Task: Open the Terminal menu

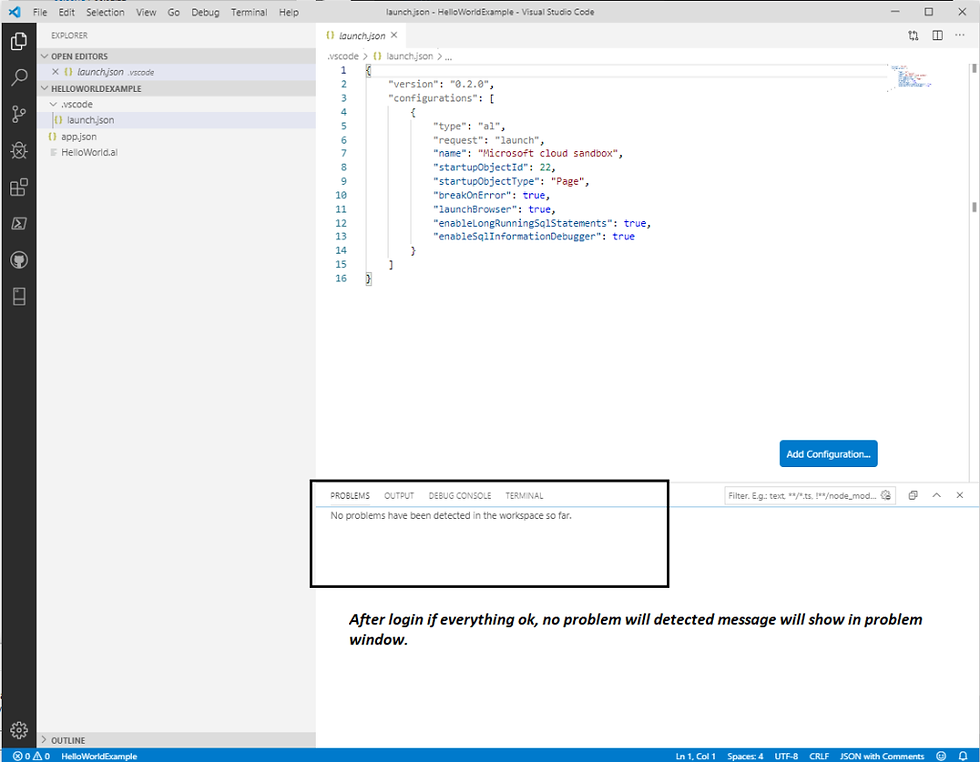Action: [249, 12]
